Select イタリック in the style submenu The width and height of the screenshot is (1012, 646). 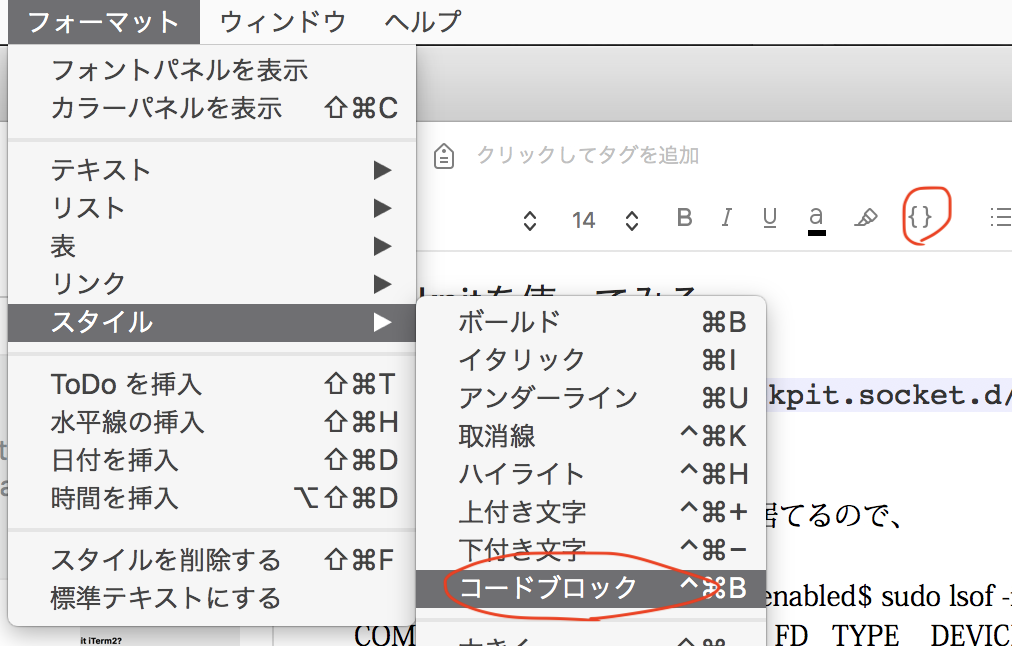[591, 360]
